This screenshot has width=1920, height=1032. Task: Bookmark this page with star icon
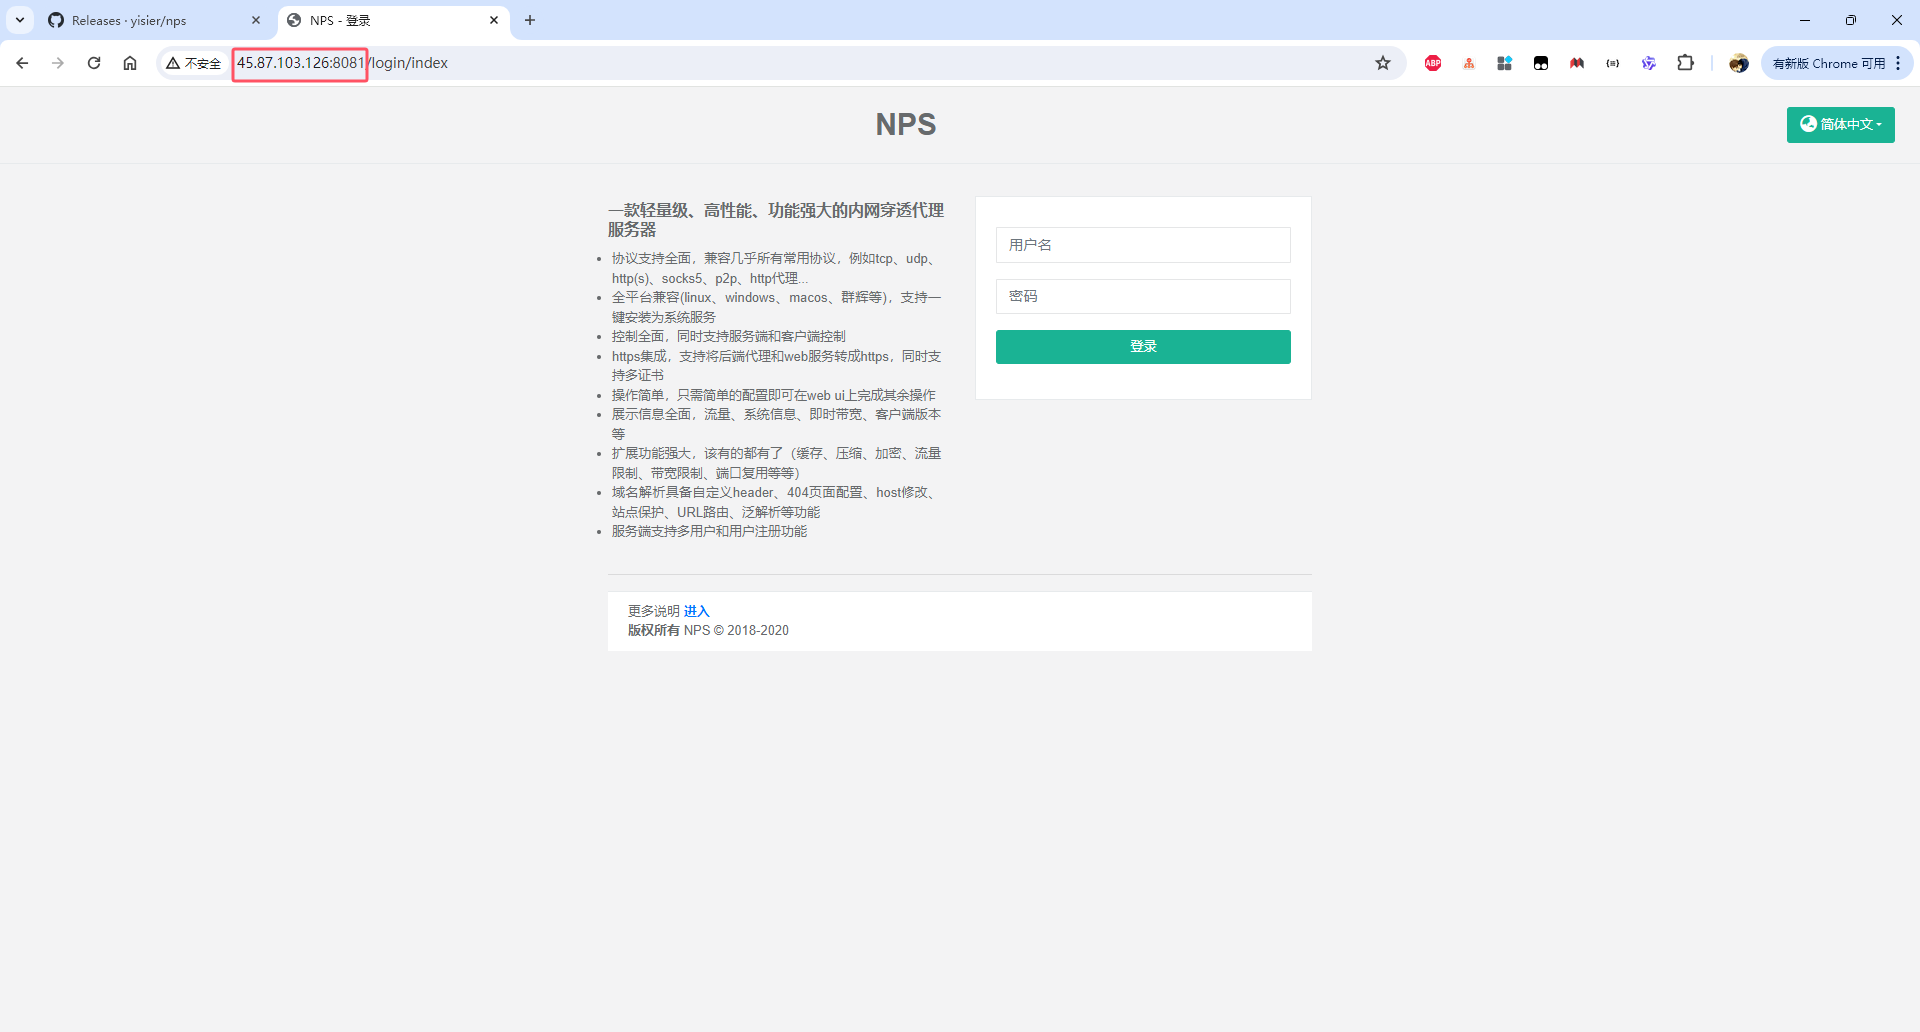(1383, 63)
